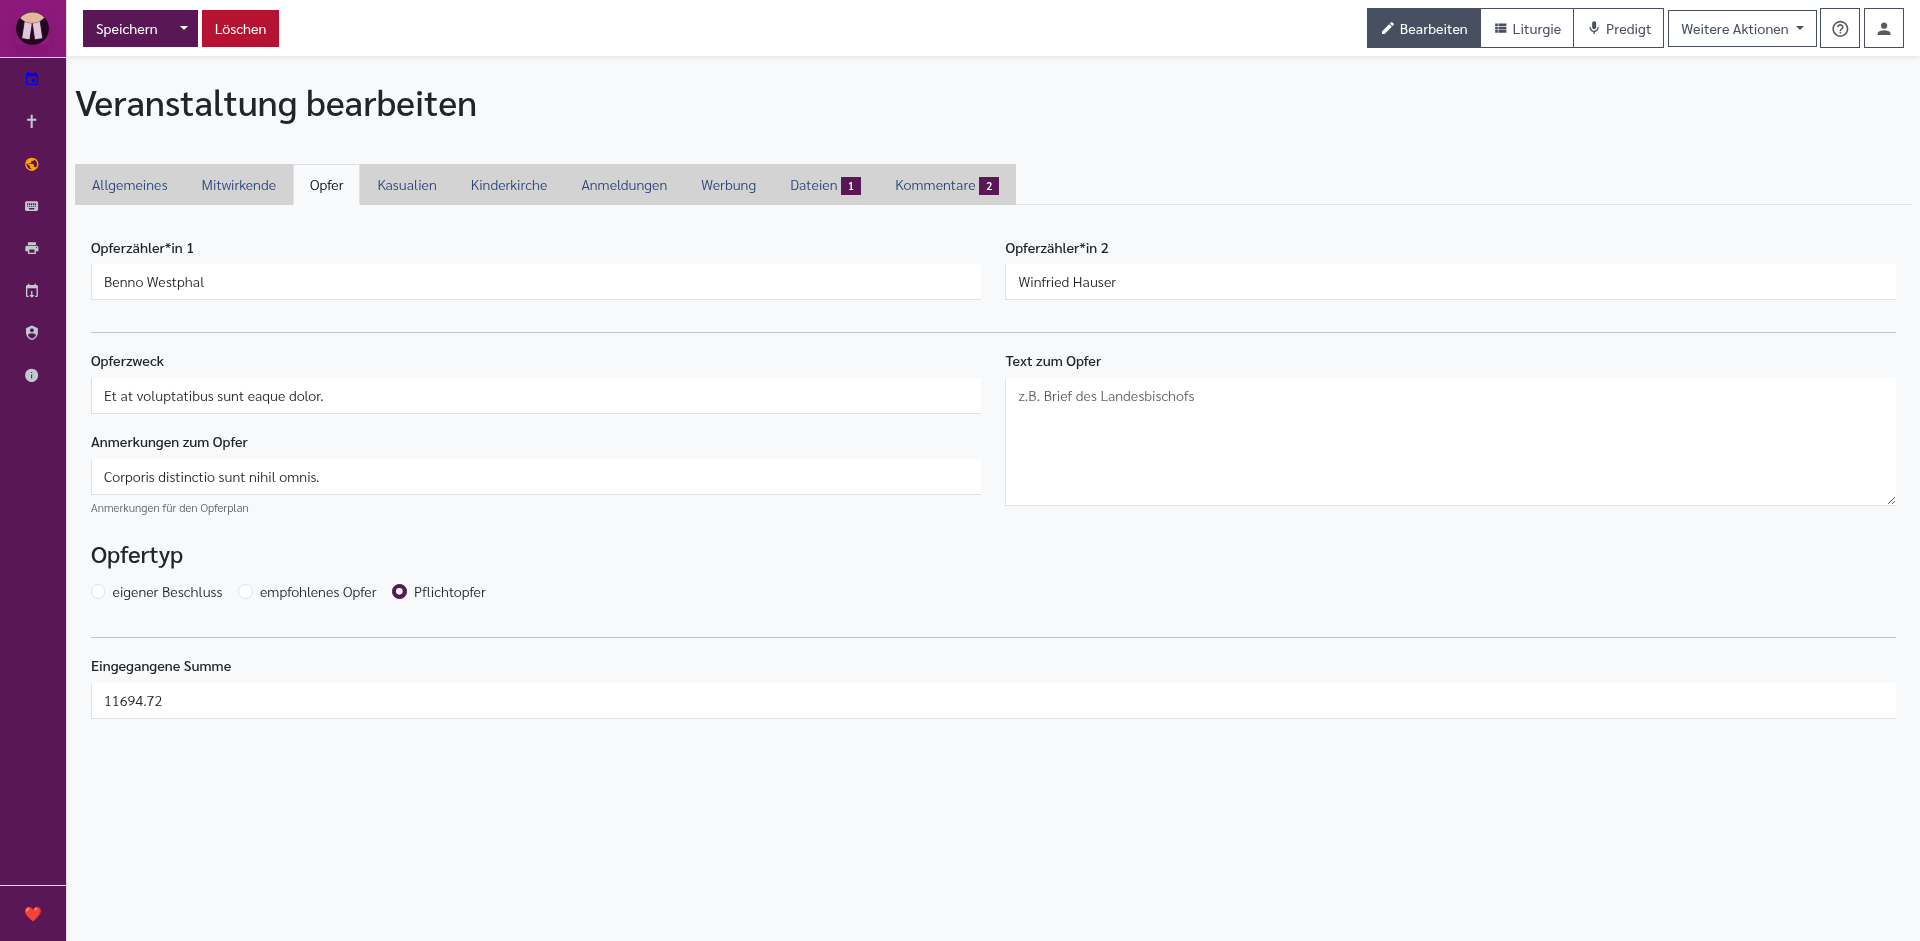Switch to the Mitwirkende tab
The image size is (1920, 941).
239,185
